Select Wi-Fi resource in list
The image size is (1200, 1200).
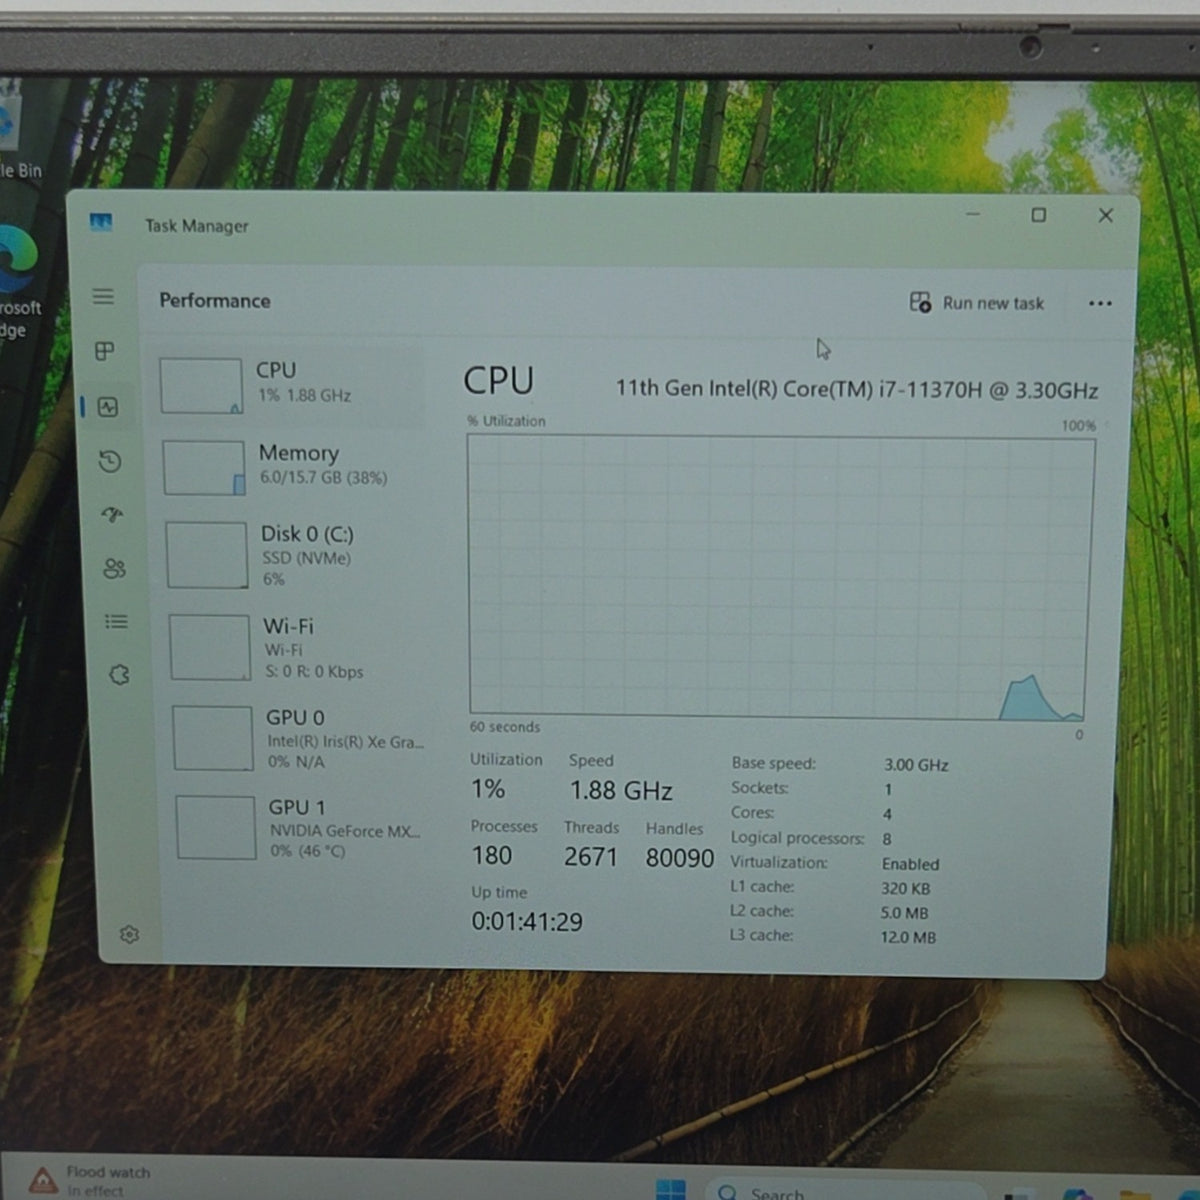296,647
